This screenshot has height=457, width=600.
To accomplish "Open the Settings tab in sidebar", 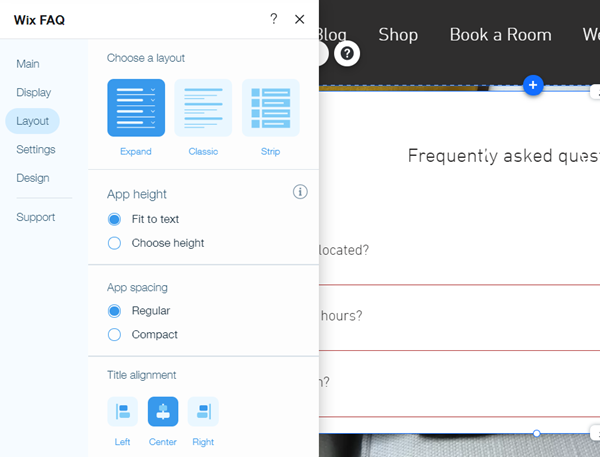I will tap(36, 149).
